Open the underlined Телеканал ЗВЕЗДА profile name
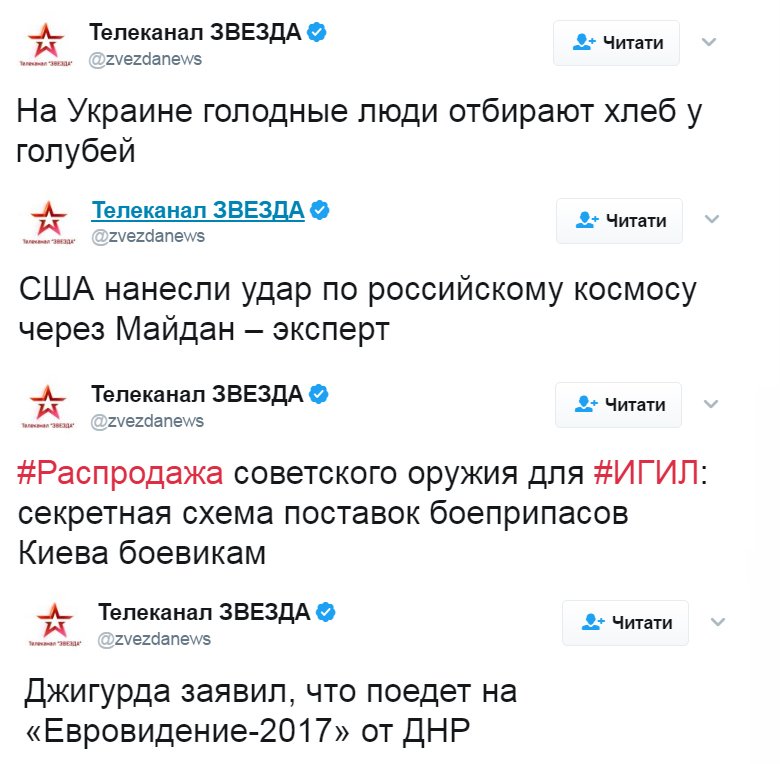 197,210
